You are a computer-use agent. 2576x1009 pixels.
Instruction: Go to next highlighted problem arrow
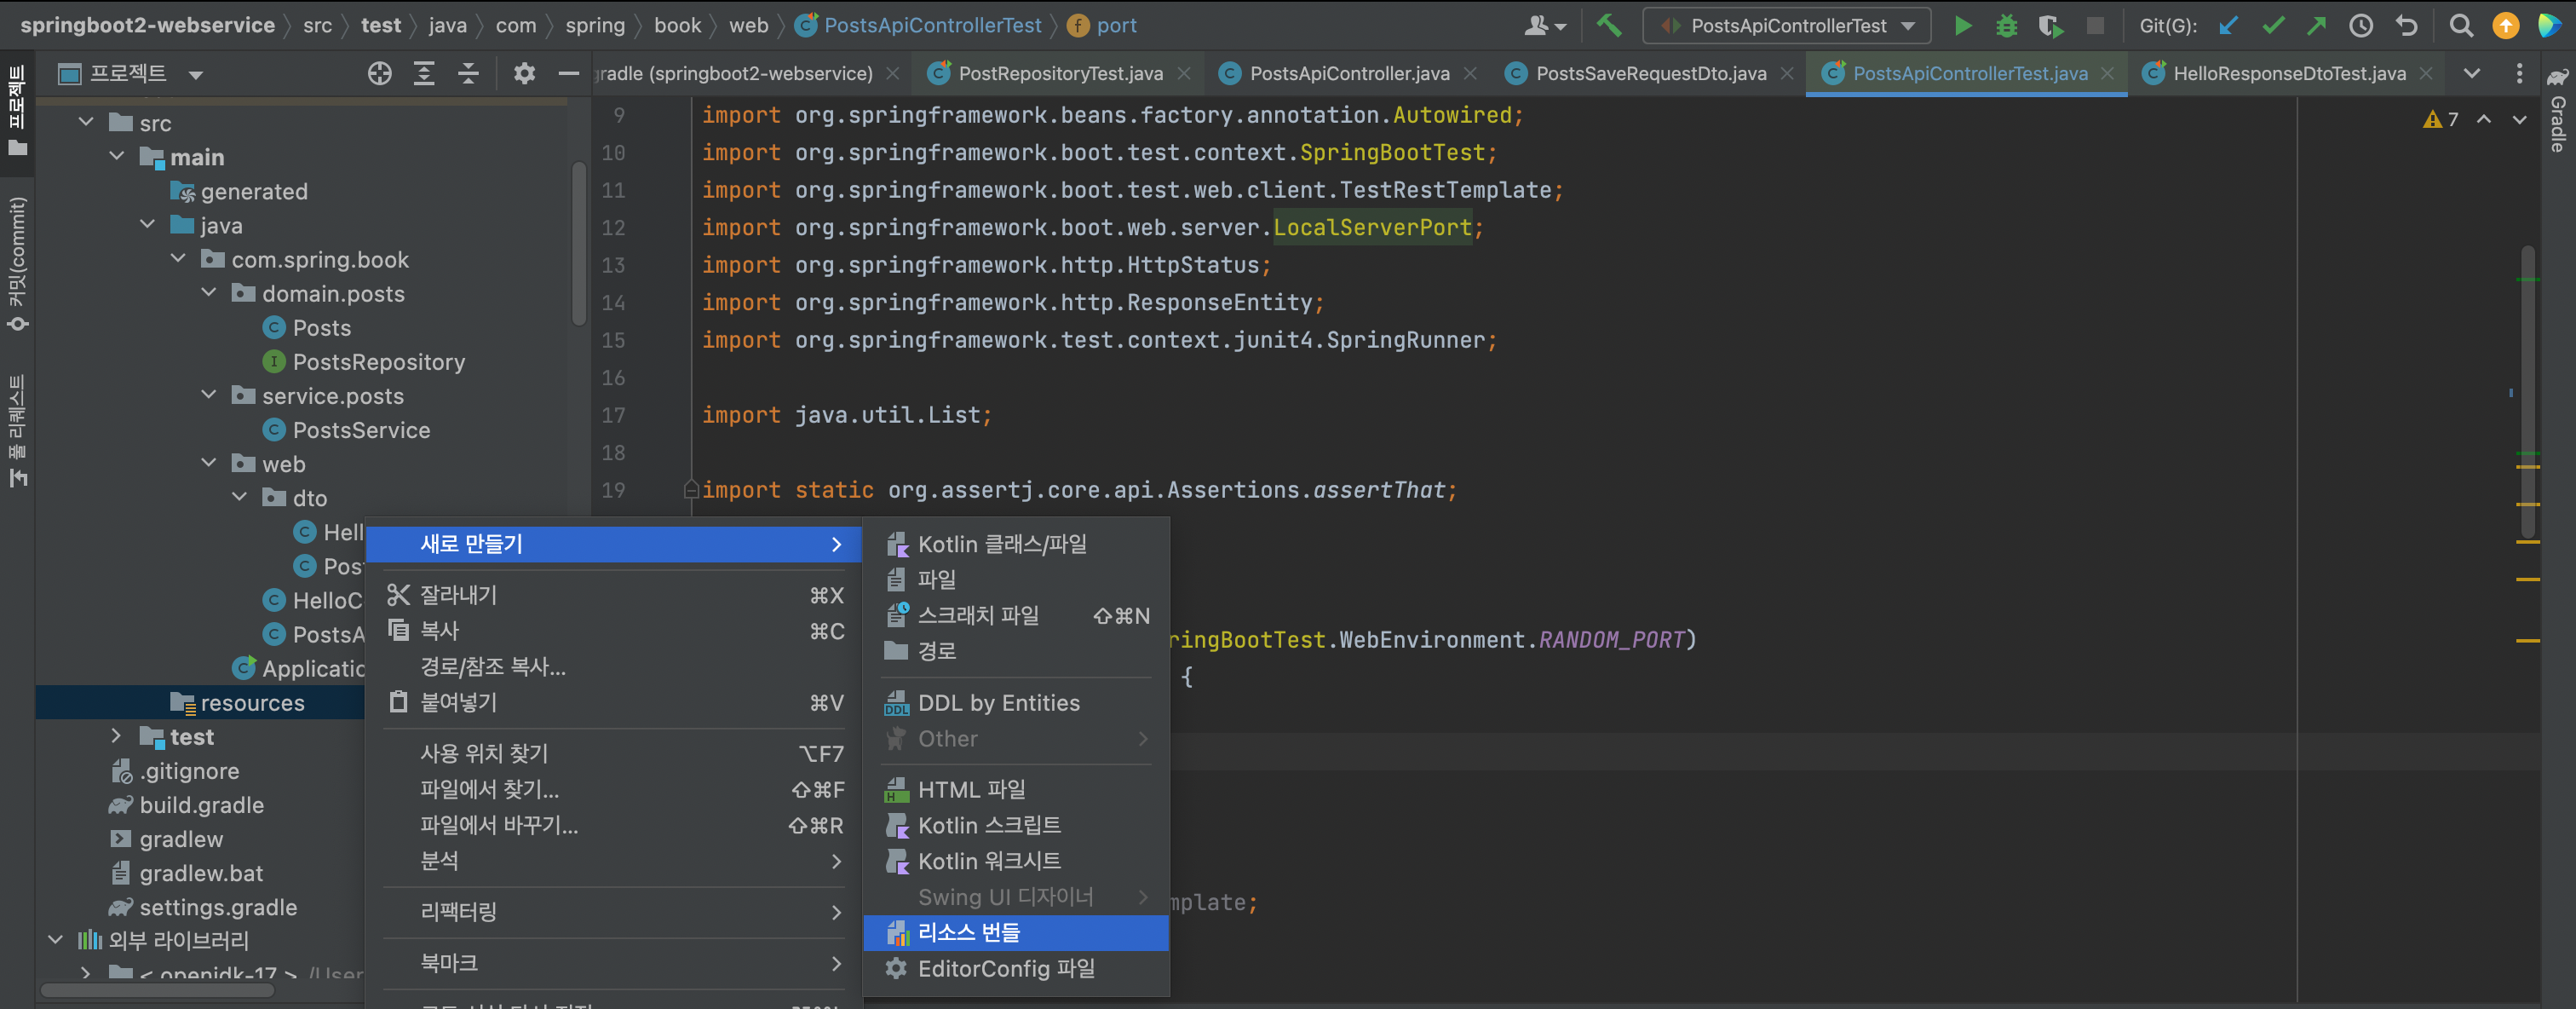pos(2519,120)
